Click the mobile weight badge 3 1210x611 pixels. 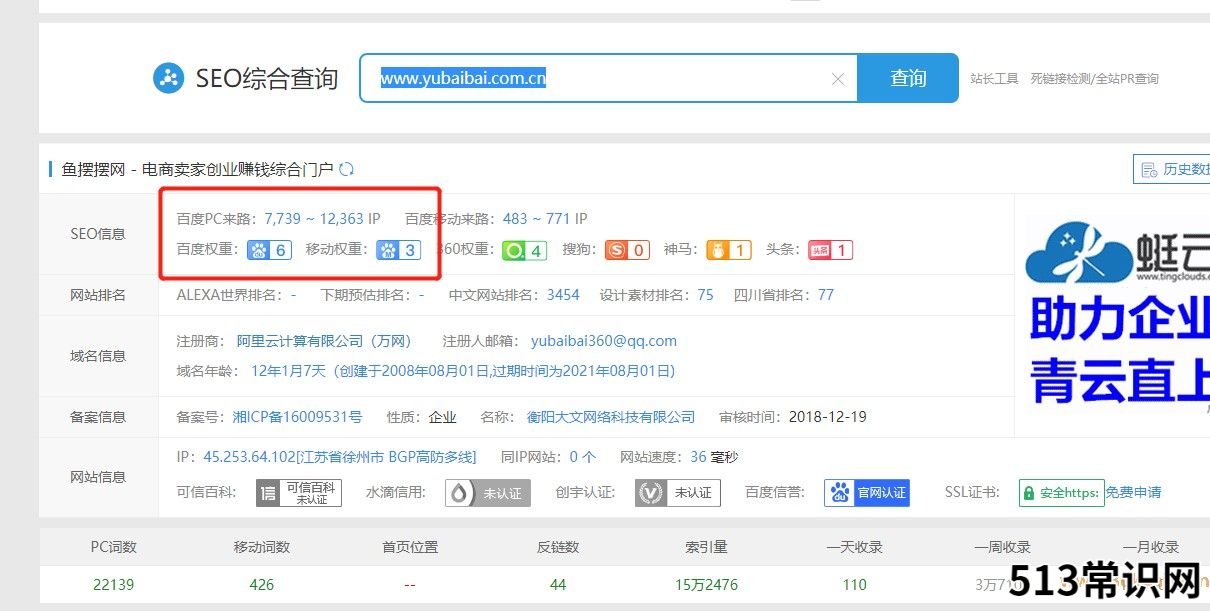coord(398,250)
